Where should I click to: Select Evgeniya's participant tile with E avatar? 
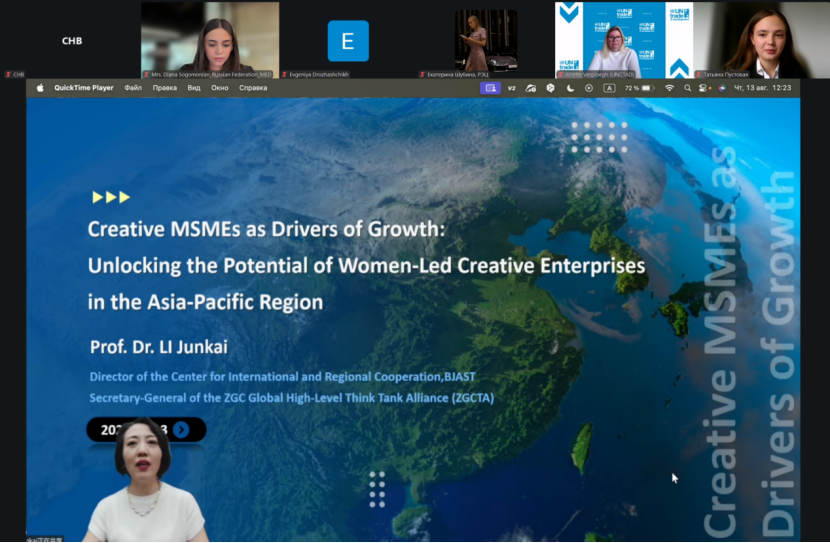coord(348,41)
